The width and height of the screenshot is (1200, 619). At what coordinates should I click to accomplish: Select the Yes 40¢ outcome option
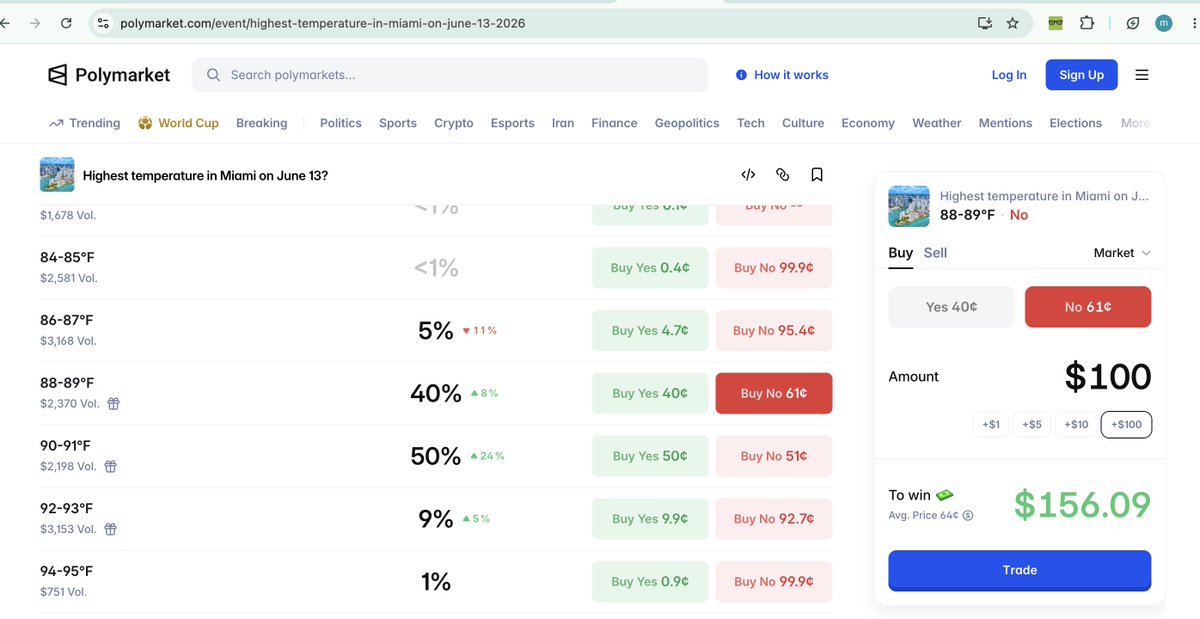pyautogui.click(x=951, y=307)
